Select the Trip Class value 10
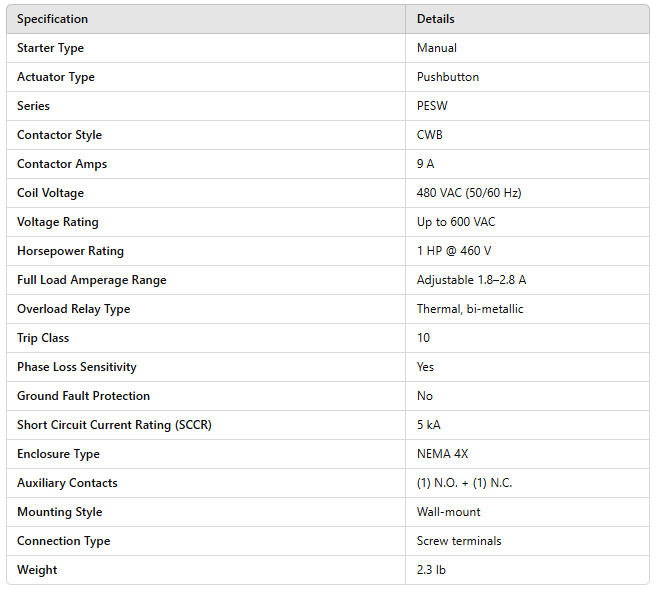The image size is (657, 589). (424, 338)
